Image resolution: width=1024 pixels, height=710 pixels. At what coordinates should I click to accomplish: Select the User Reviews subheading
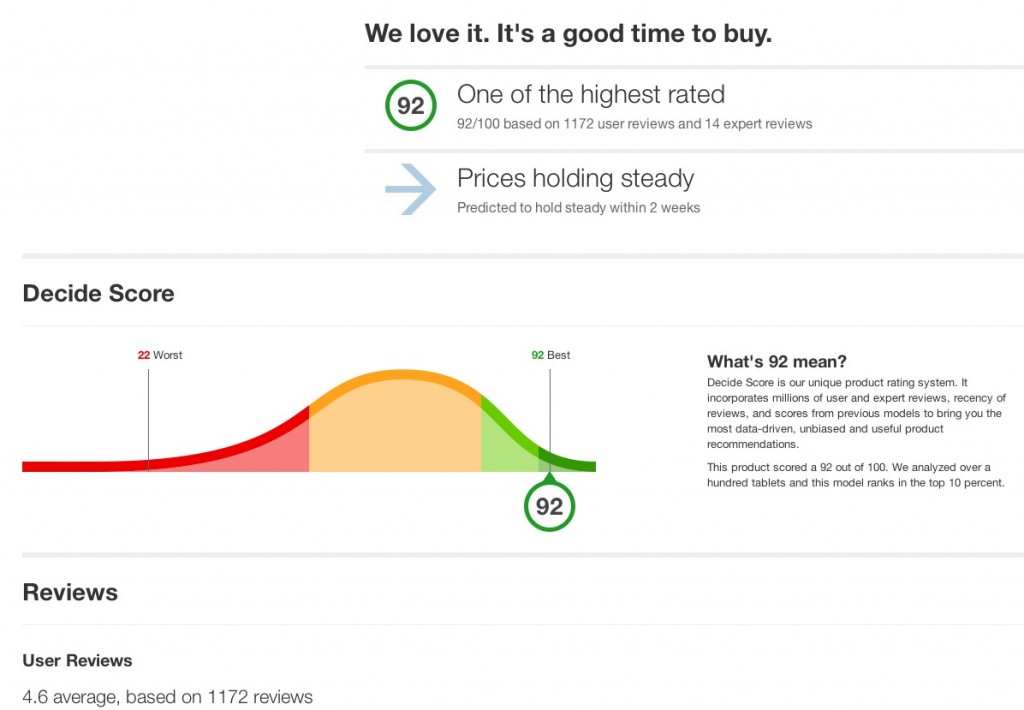tap(78, 660)
